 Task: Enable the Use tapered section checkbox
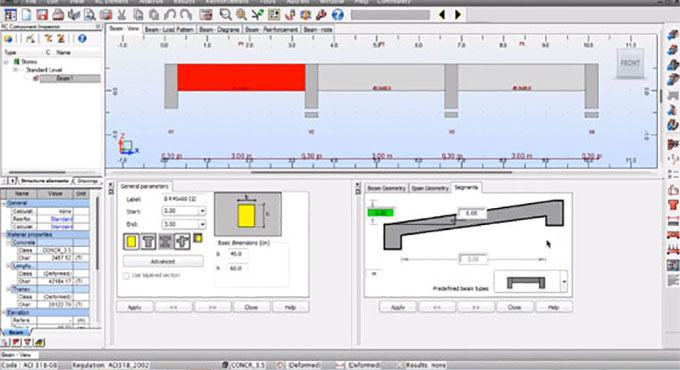click(126, 275)
